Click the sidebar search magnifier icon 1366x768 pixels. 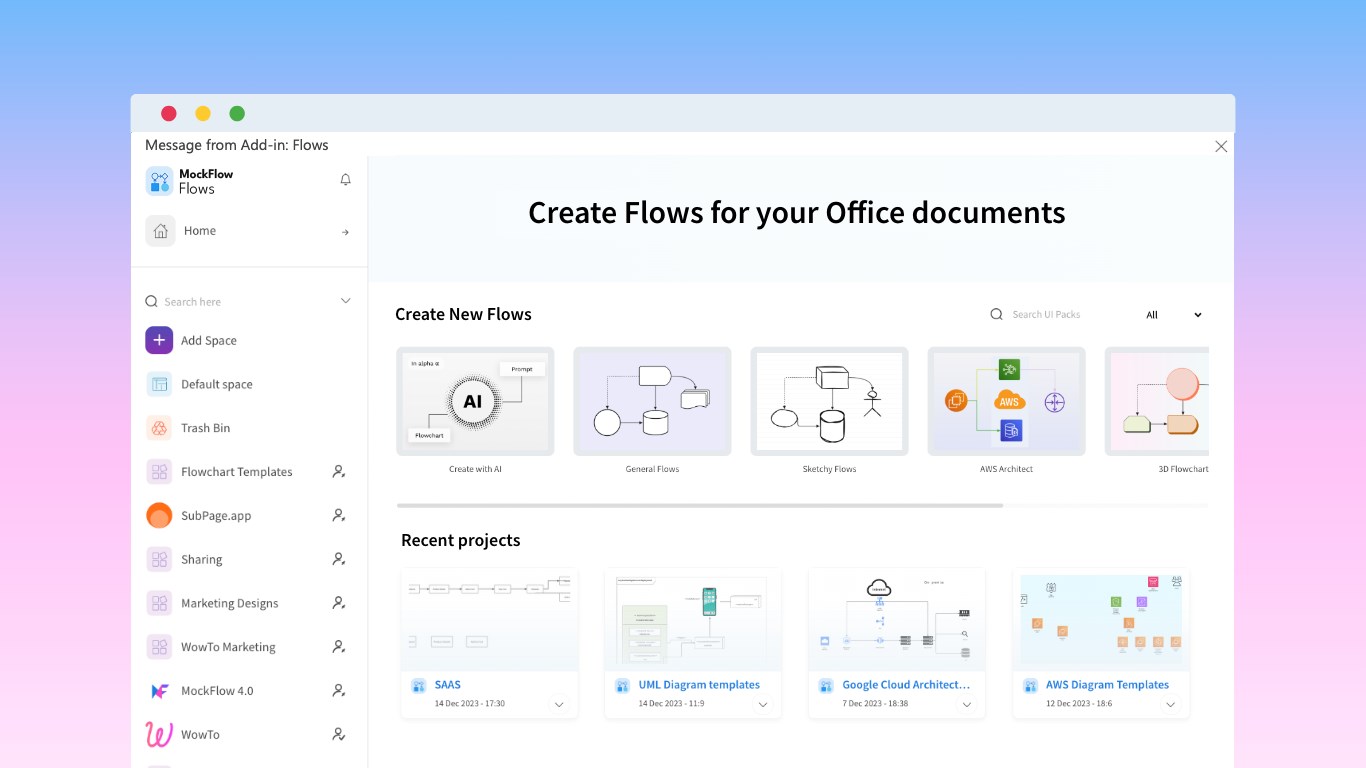[x=152, y=301]
